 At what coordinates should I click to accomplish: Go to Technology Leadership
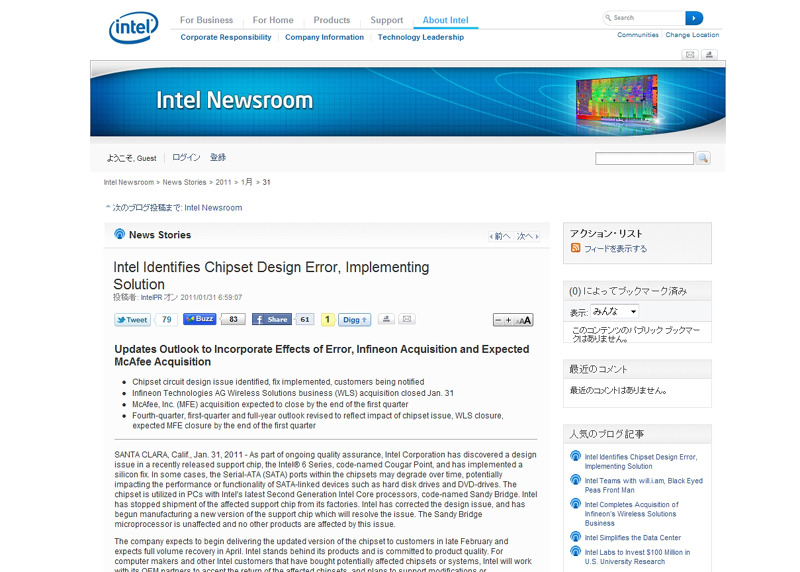click(420, 37)
